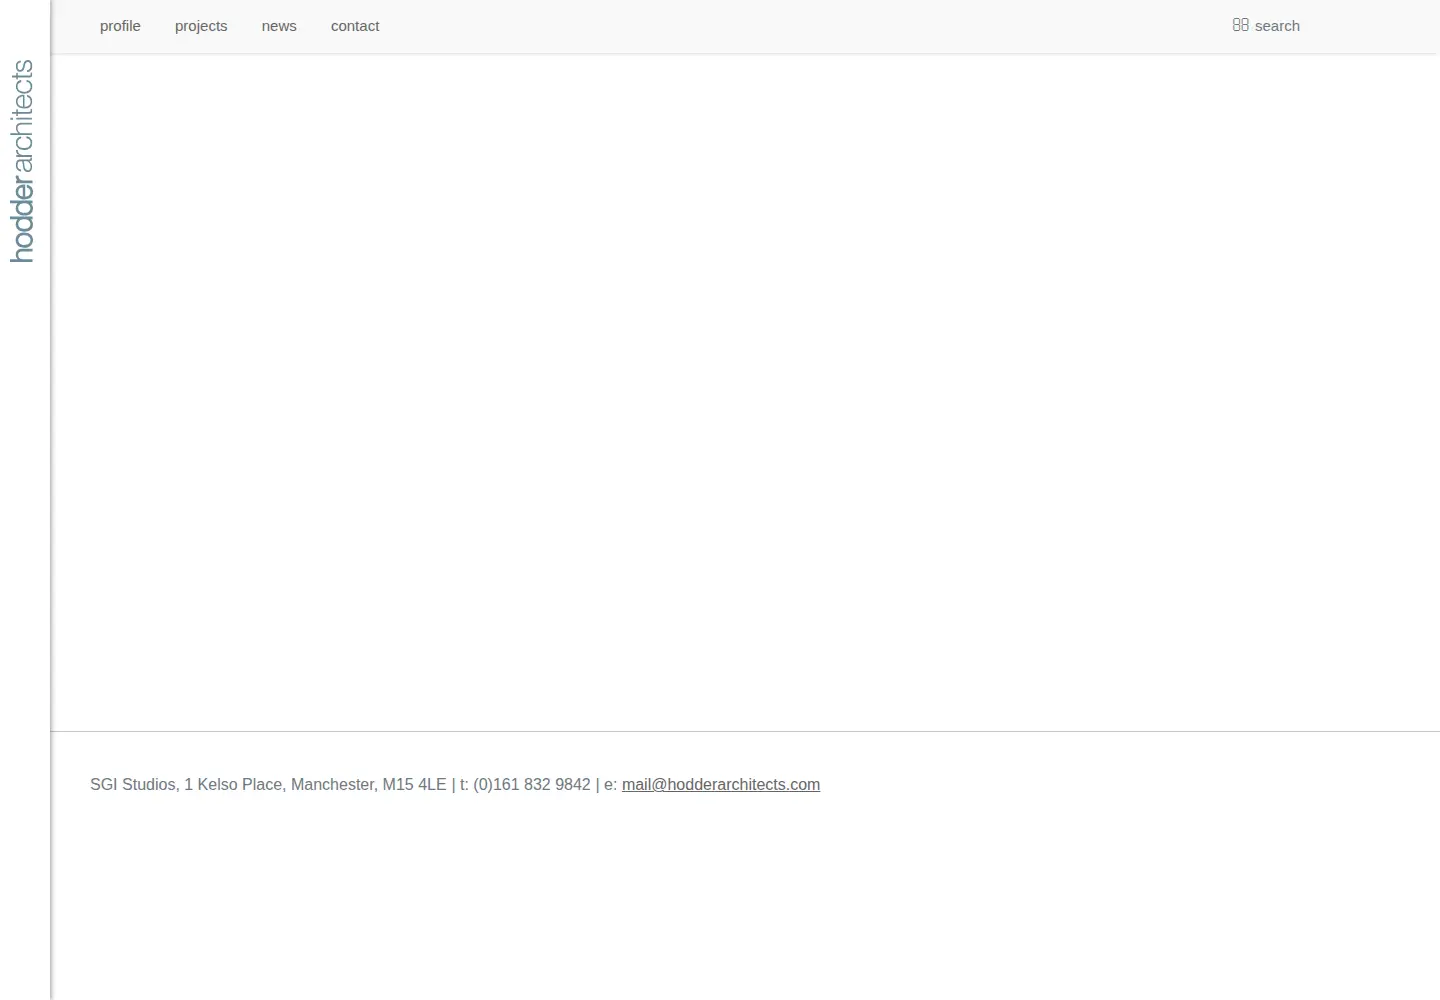Open the news section

point(279,26)
